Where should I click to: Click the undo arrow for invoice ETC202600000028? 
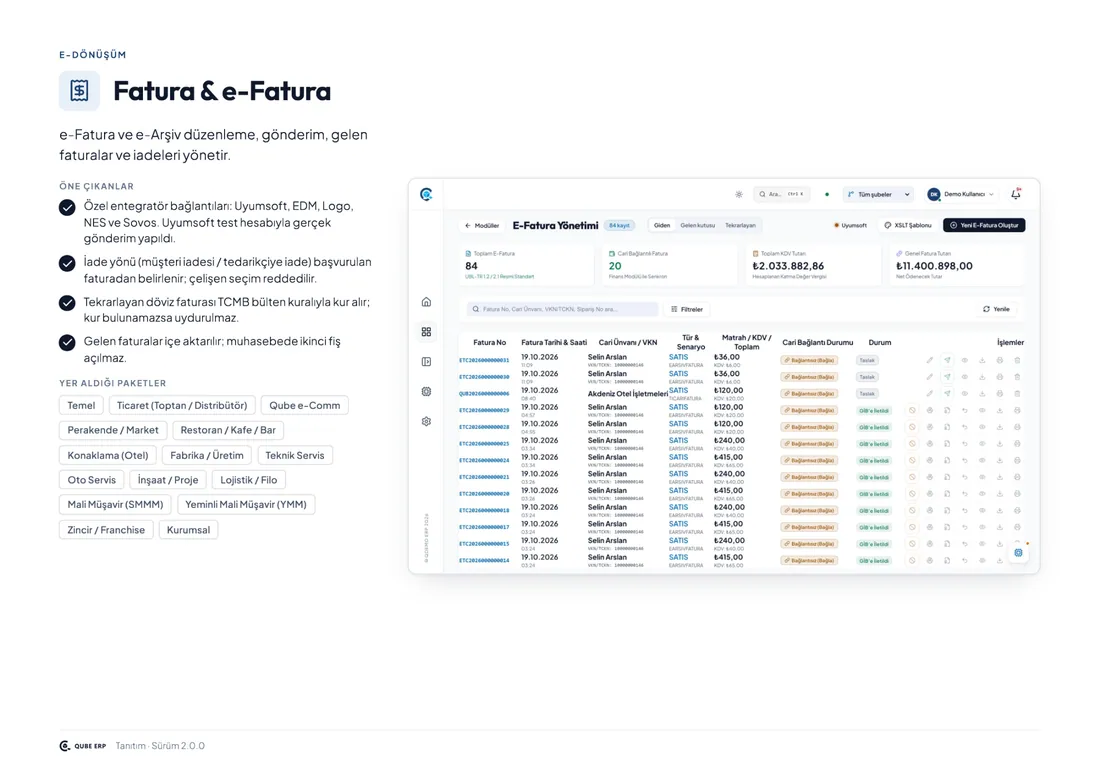[x=965, y=427]
